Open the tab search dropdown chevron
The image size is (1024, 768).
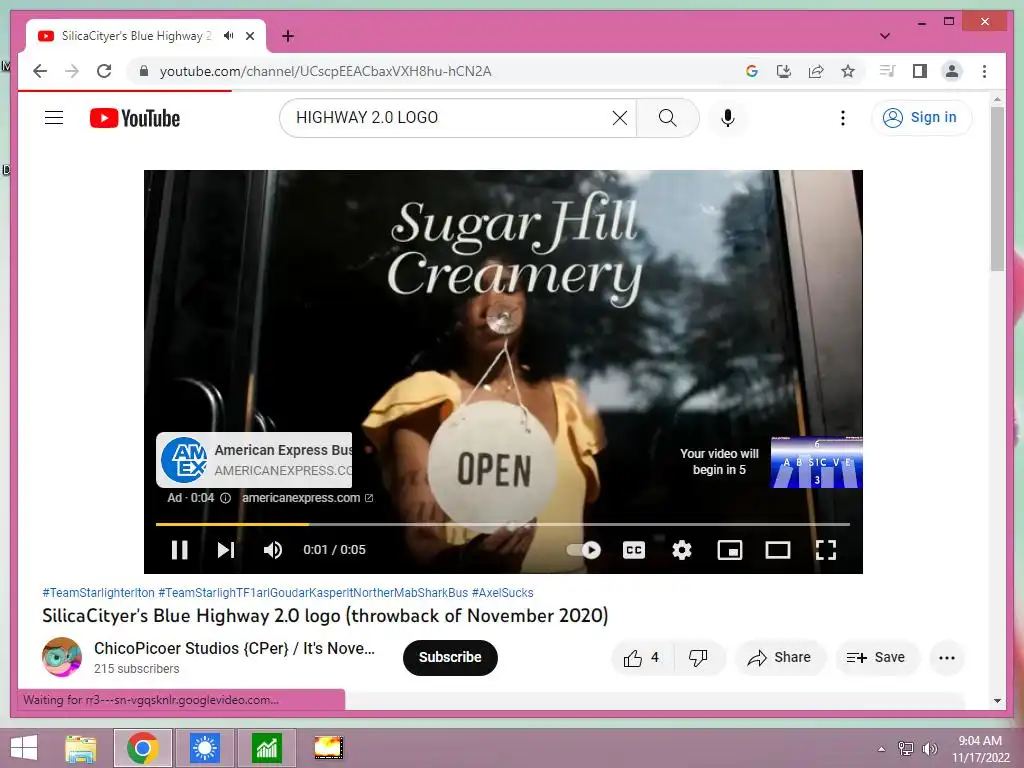point(885,36)
